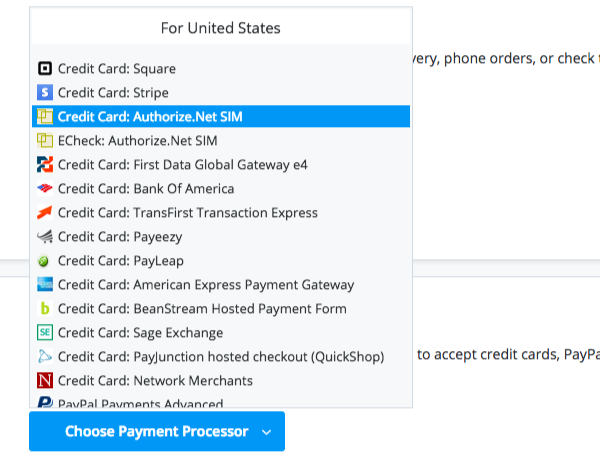
Task: Click the Bank Of America logo icon
Action: pyautogui.click(x=44, y=189)
